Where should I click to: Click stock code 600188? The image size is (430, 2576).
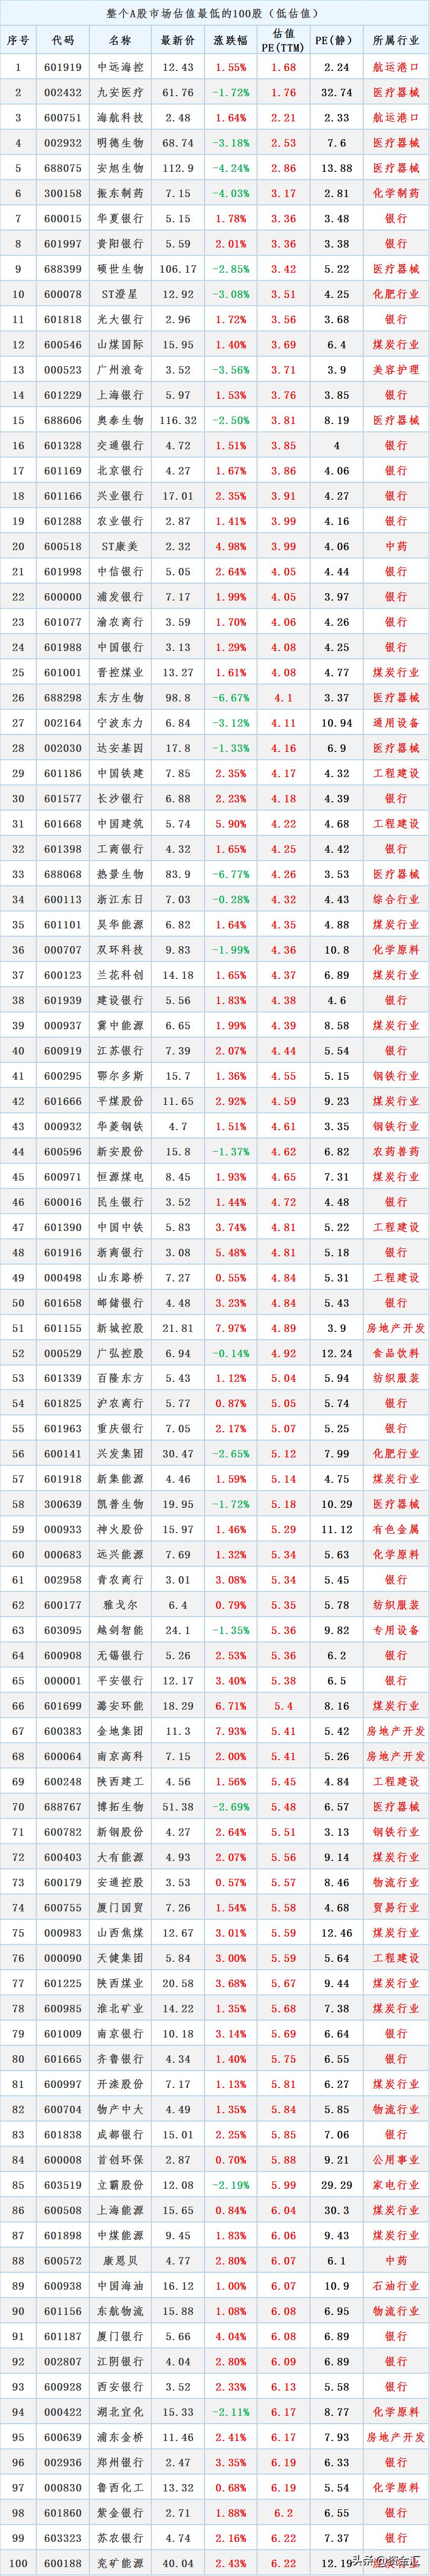(x=63, y=2562)
